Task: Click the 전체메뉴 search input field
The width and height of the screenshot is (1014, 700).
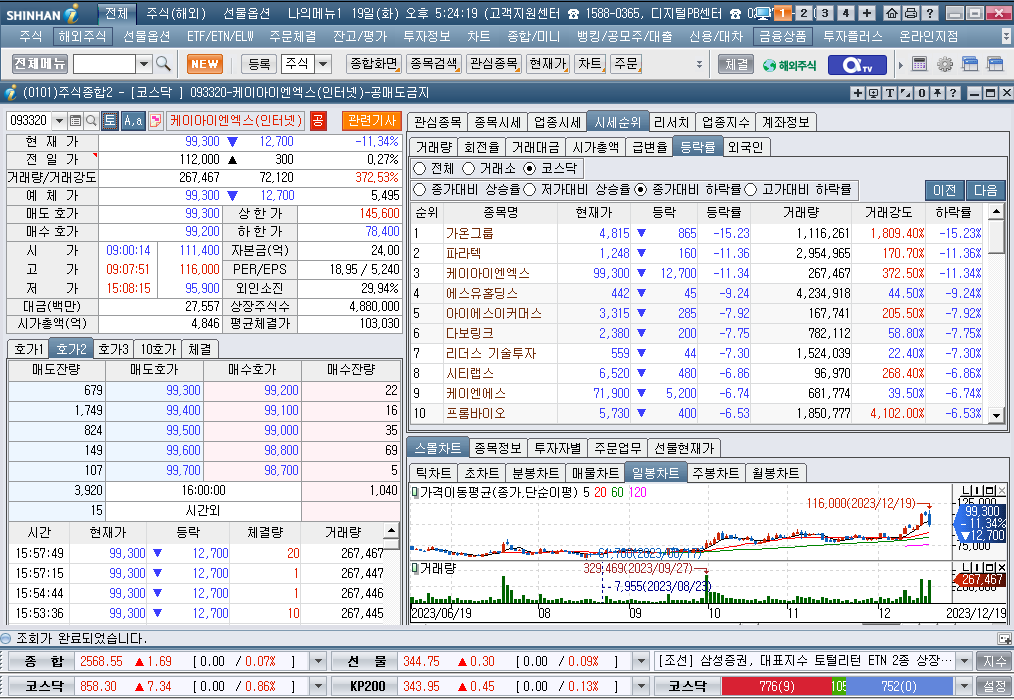Action: coord(104,63)
